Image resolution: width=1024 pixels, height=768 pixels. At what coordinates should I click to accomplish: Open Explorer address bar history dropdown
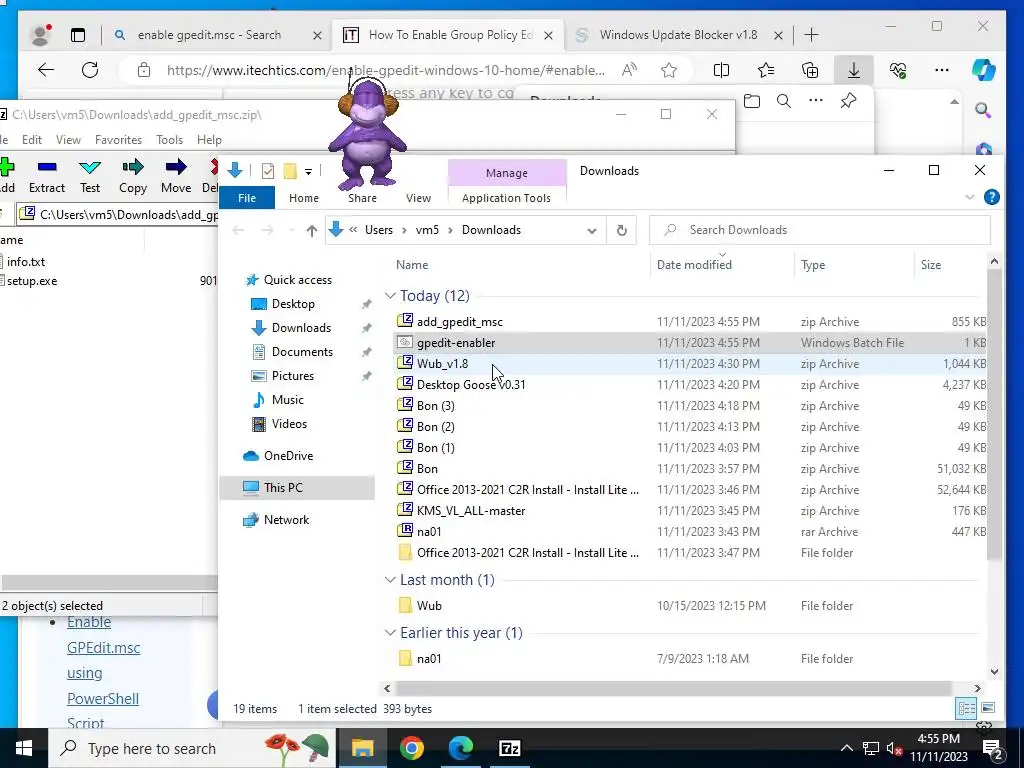click(592, 231)
